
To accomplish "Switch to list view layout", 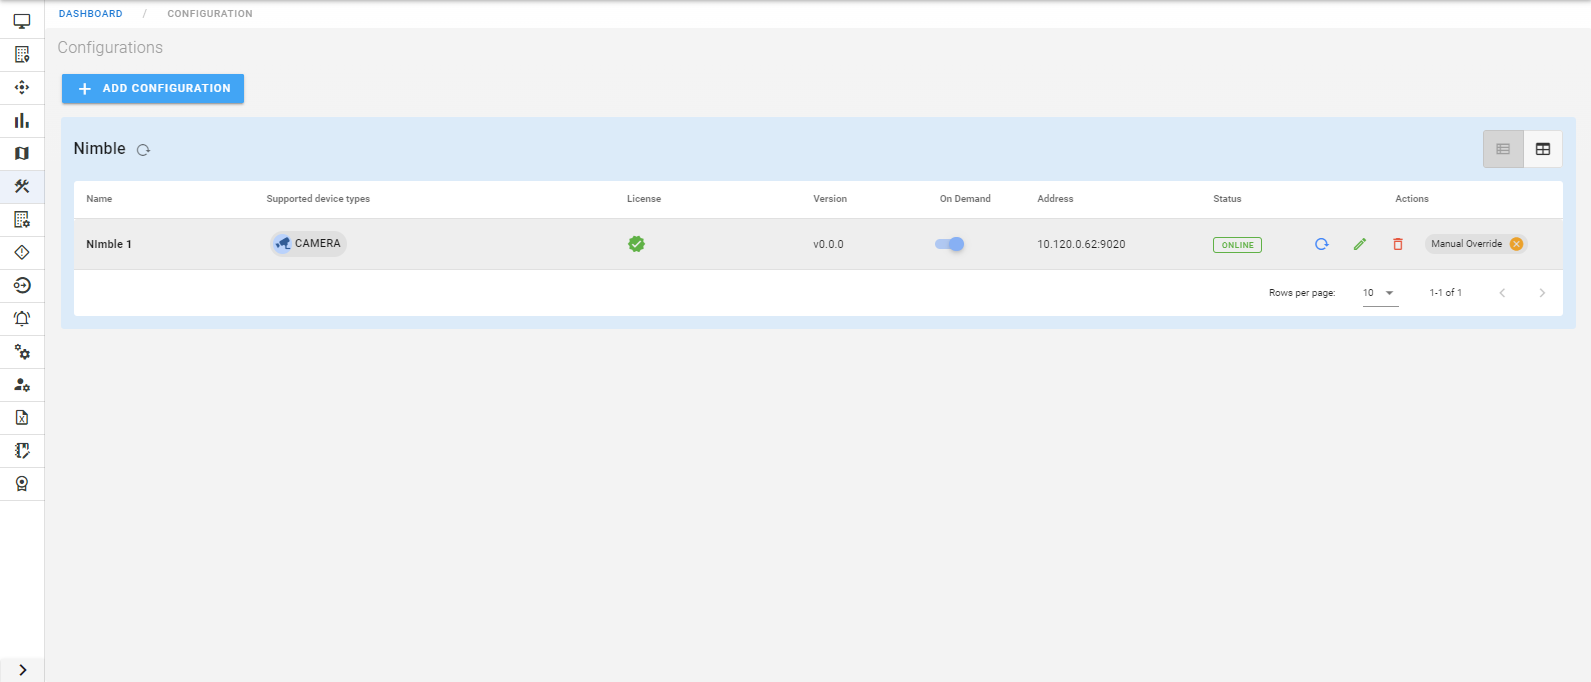I will 1502,149.
